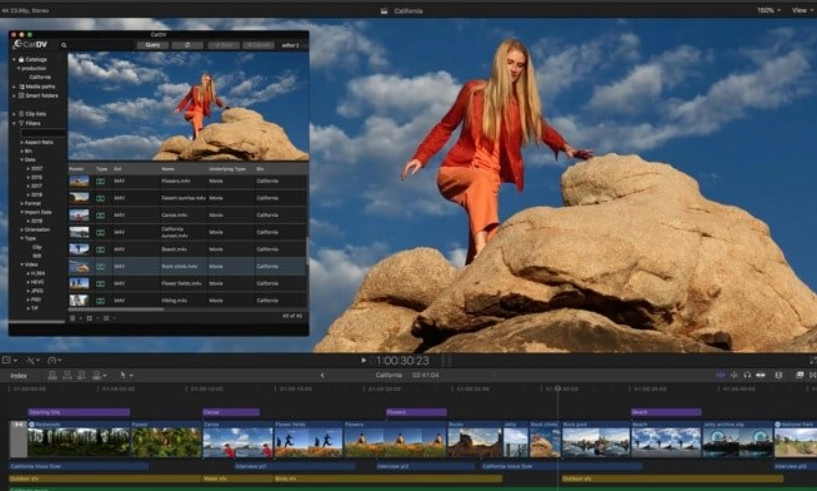
Task: Click the film type icon in Canoe.m4v row
Action: coord(101,215)
